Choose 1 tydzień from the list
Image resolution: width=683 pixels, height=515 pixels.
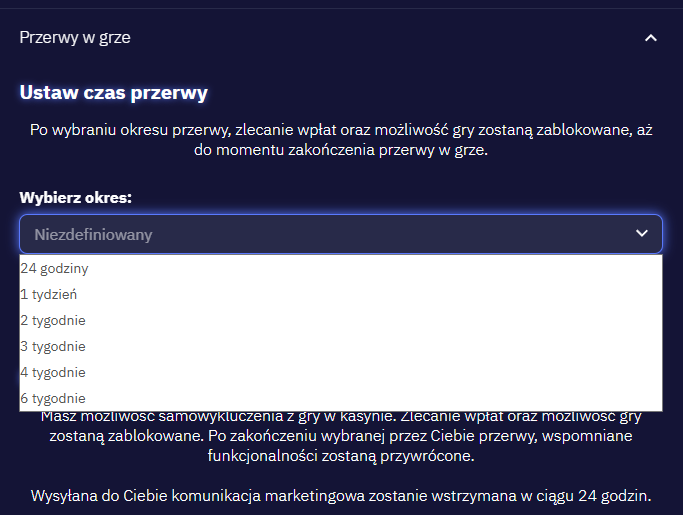click(50, 295)
